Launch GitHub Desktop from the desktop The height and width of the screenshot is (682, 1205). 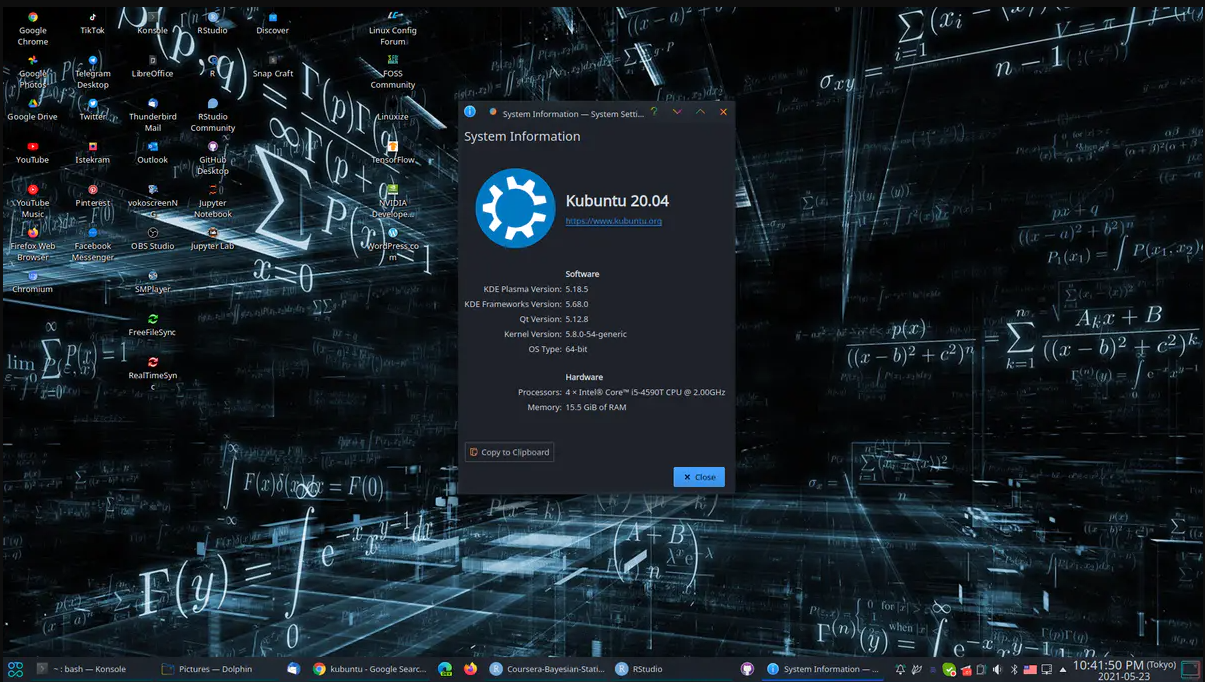[212, 158]
